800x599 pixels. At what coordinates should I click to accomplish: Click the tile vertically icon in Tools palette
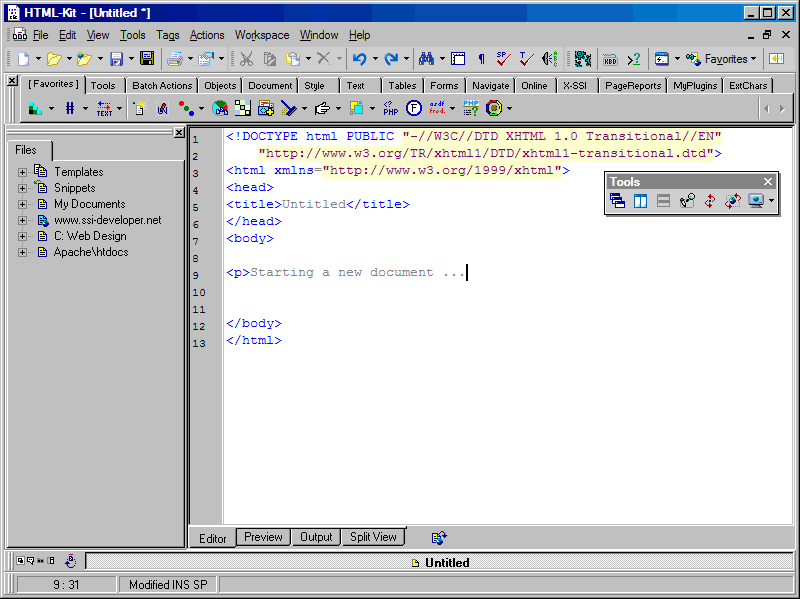tap(640, 201)
